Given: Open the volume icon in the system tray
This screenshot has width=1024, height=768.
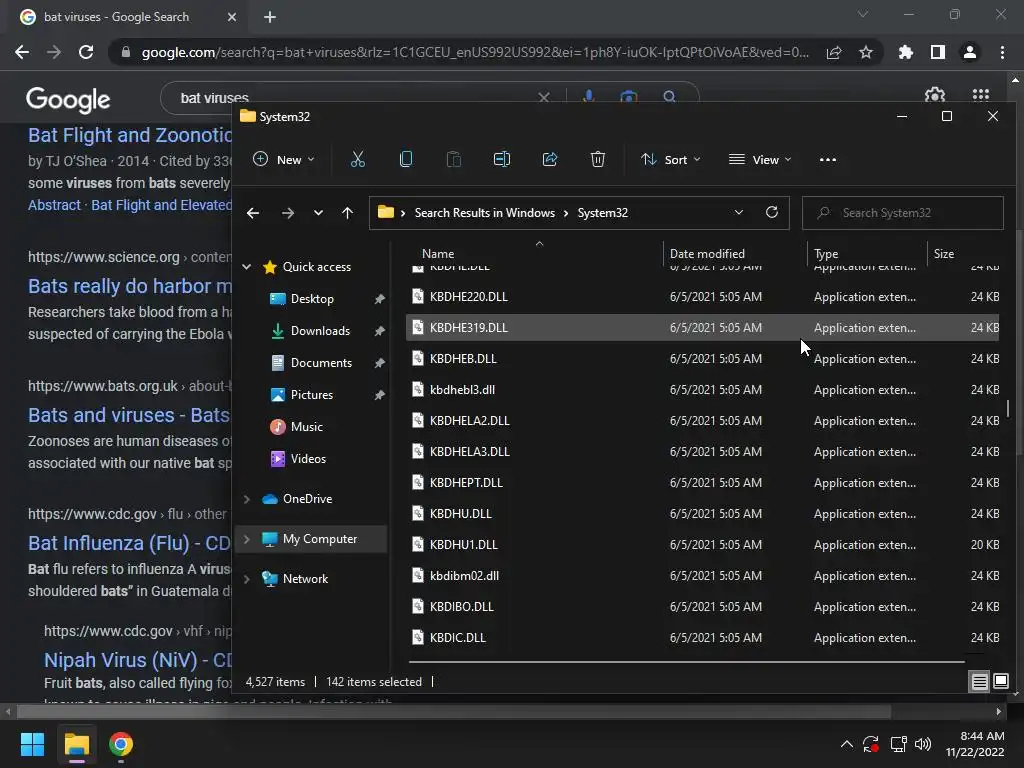Looking at the screenshot, I should (x=923, y=744).
